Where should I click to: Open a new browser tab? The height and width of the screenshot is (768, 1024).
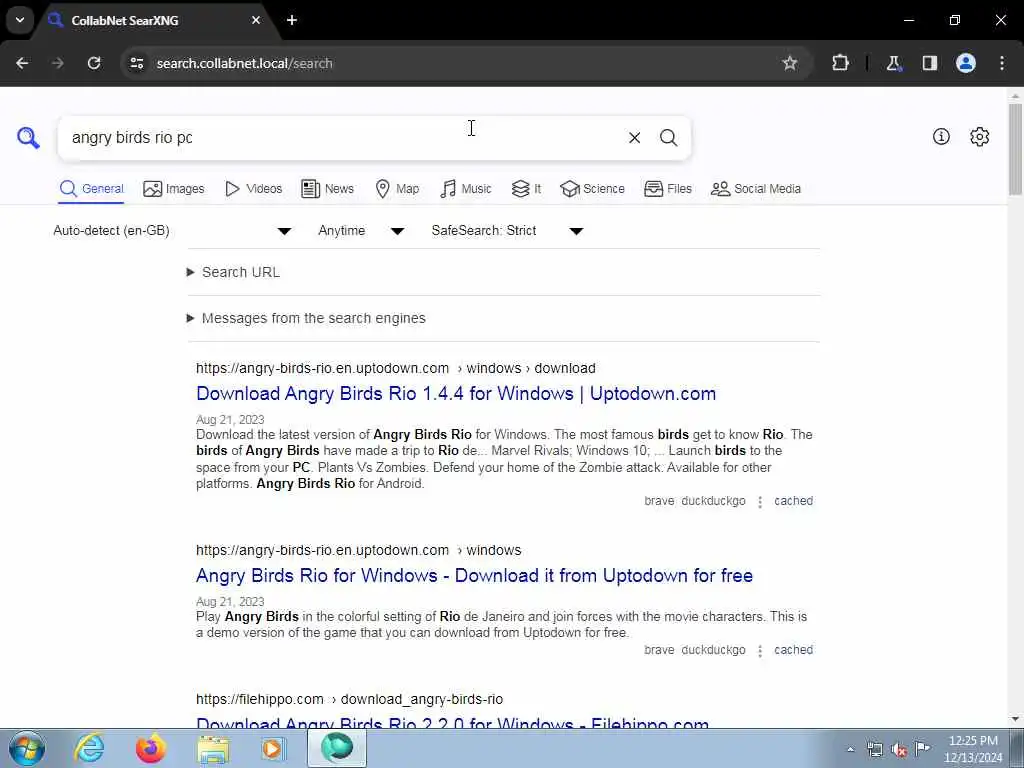click(292, 20)
